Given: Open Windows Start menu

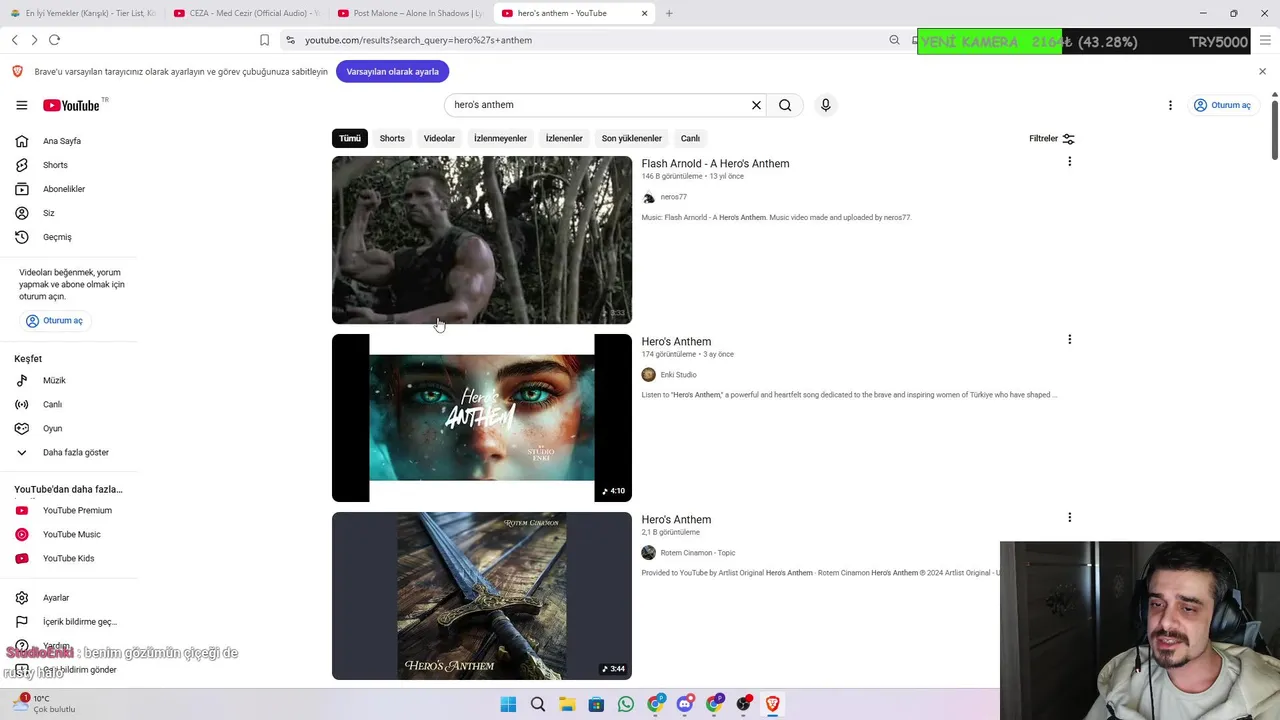Looking at the screenshot, I should (508, 704).
